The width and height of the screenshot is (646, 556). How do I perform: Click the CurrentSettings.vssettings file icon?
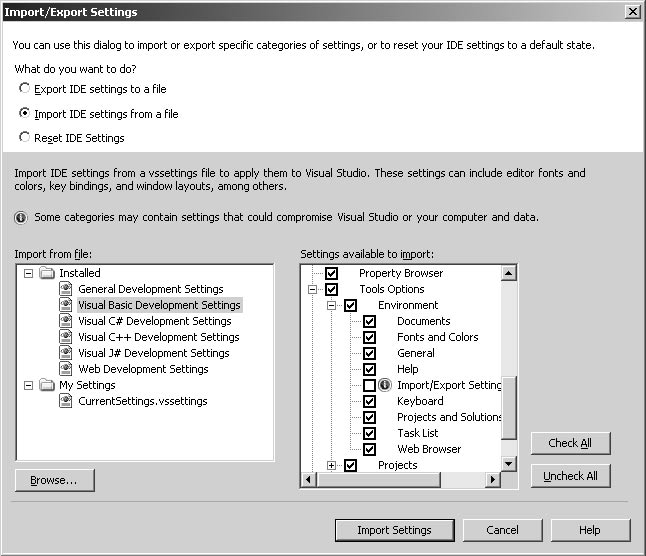pyautogui.click(x=66, y=401)
